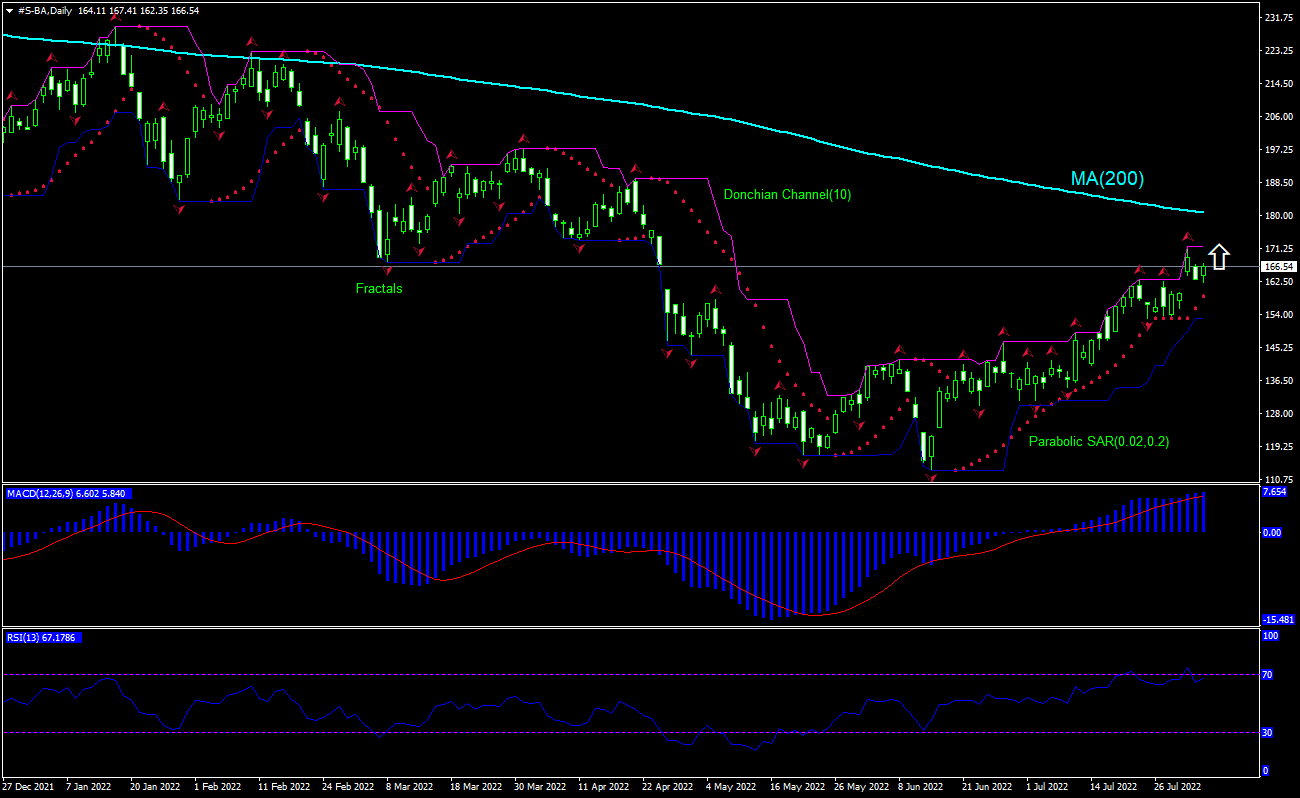Open the dropdown triangle beside #S-BA,Daily
The width and height of the screenshot is (1300, 798).
[x=9, y=10]
